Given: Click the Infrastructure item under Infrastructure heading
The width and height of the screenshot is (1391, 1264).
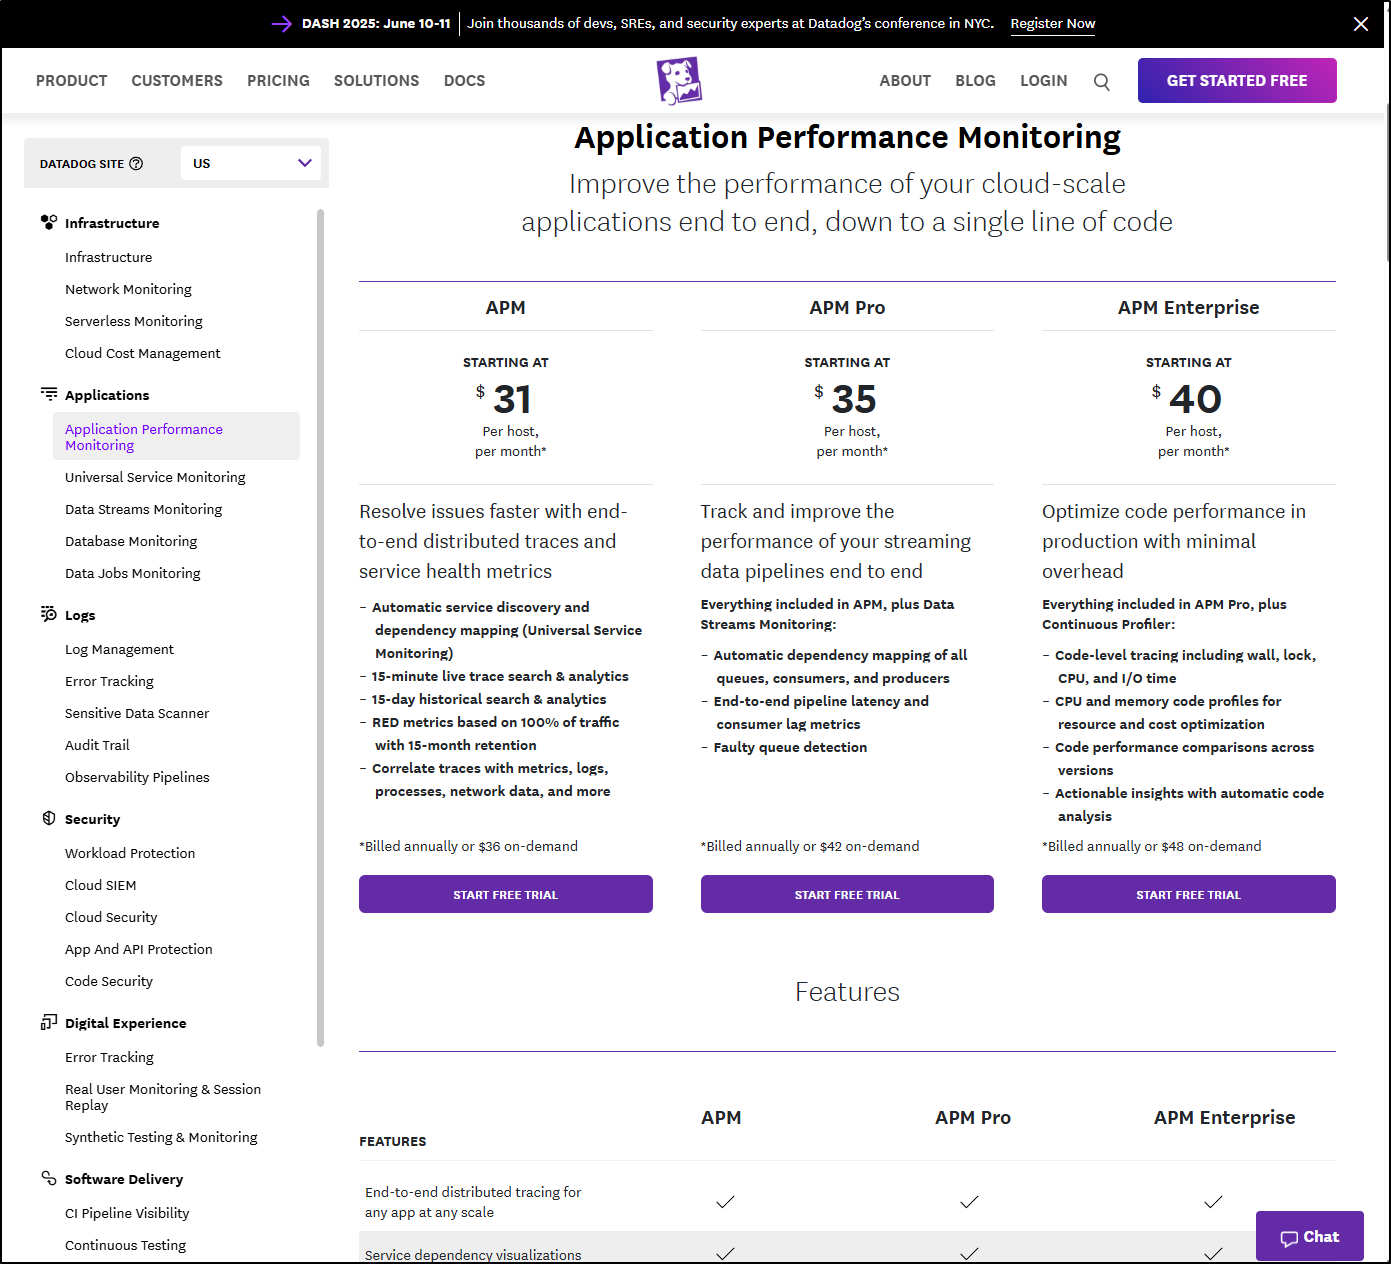Looking at the screenshot, I should [x=108, y=257].
